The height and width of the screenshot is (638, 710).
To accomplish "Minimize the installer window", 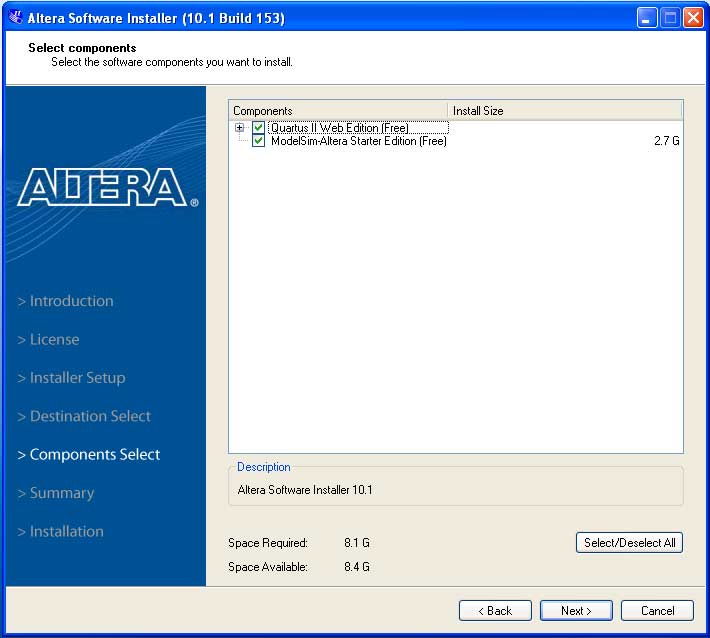I will coord(648,18).
